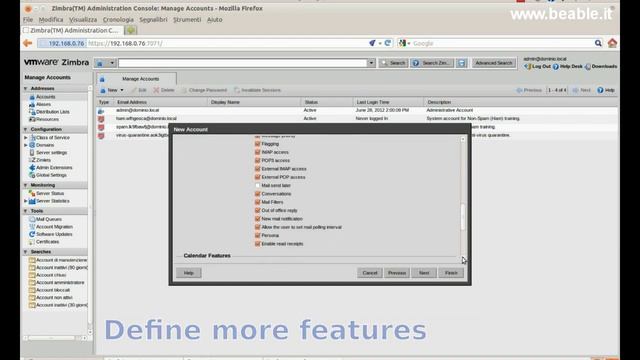640x360 pixels.
Task: Enable the Mail send later option
Action: tap(258, 185)
